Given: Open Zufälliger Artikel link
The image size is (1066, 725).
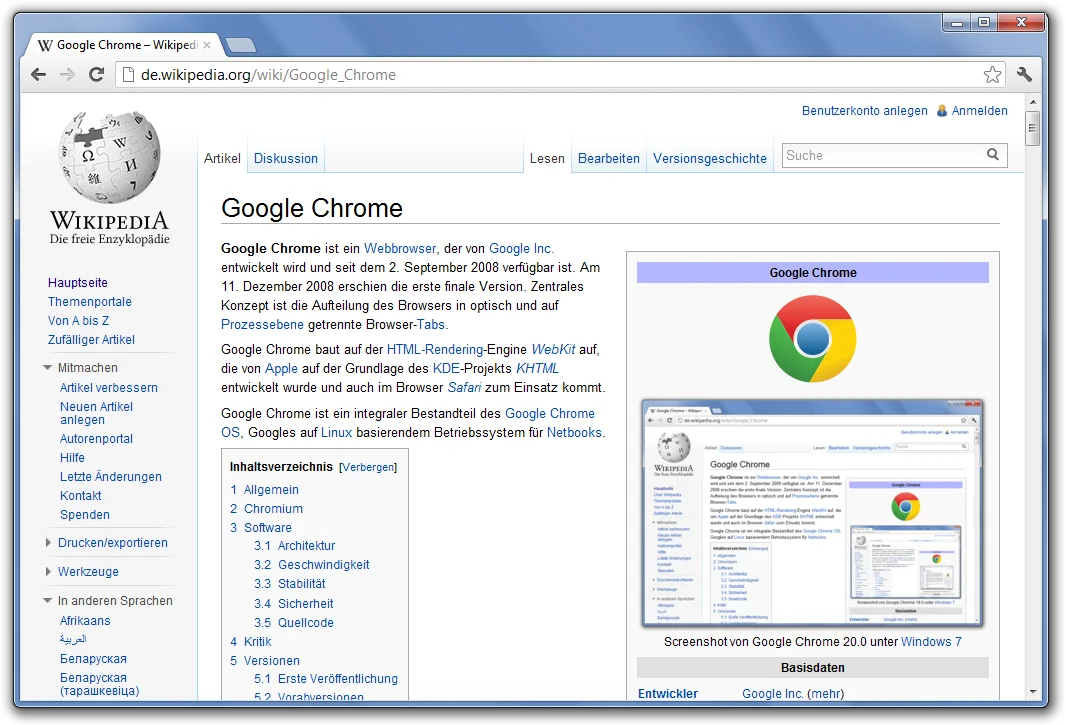Looking at the screenshot, I should [x=91, y=339].
